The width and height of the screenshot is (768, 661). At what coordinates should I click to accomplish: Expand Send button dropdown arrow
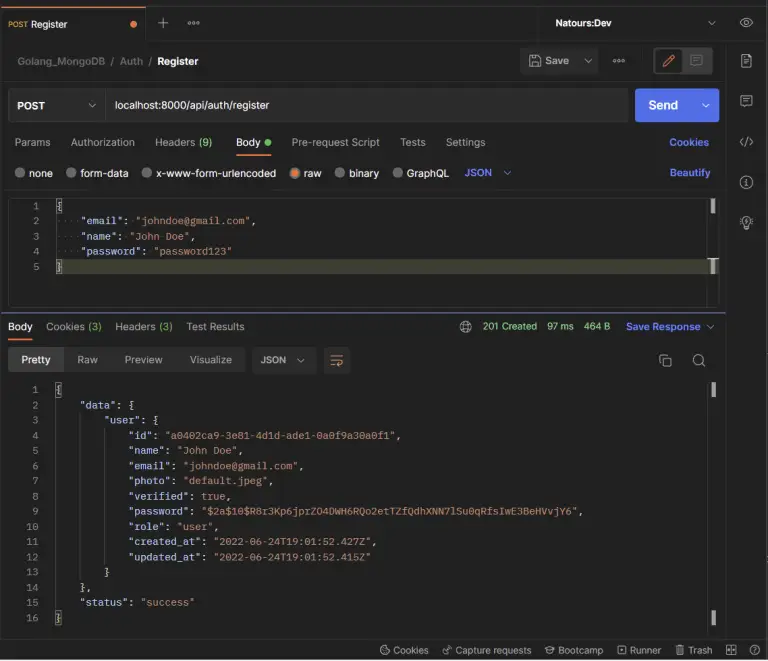(706, 105)
